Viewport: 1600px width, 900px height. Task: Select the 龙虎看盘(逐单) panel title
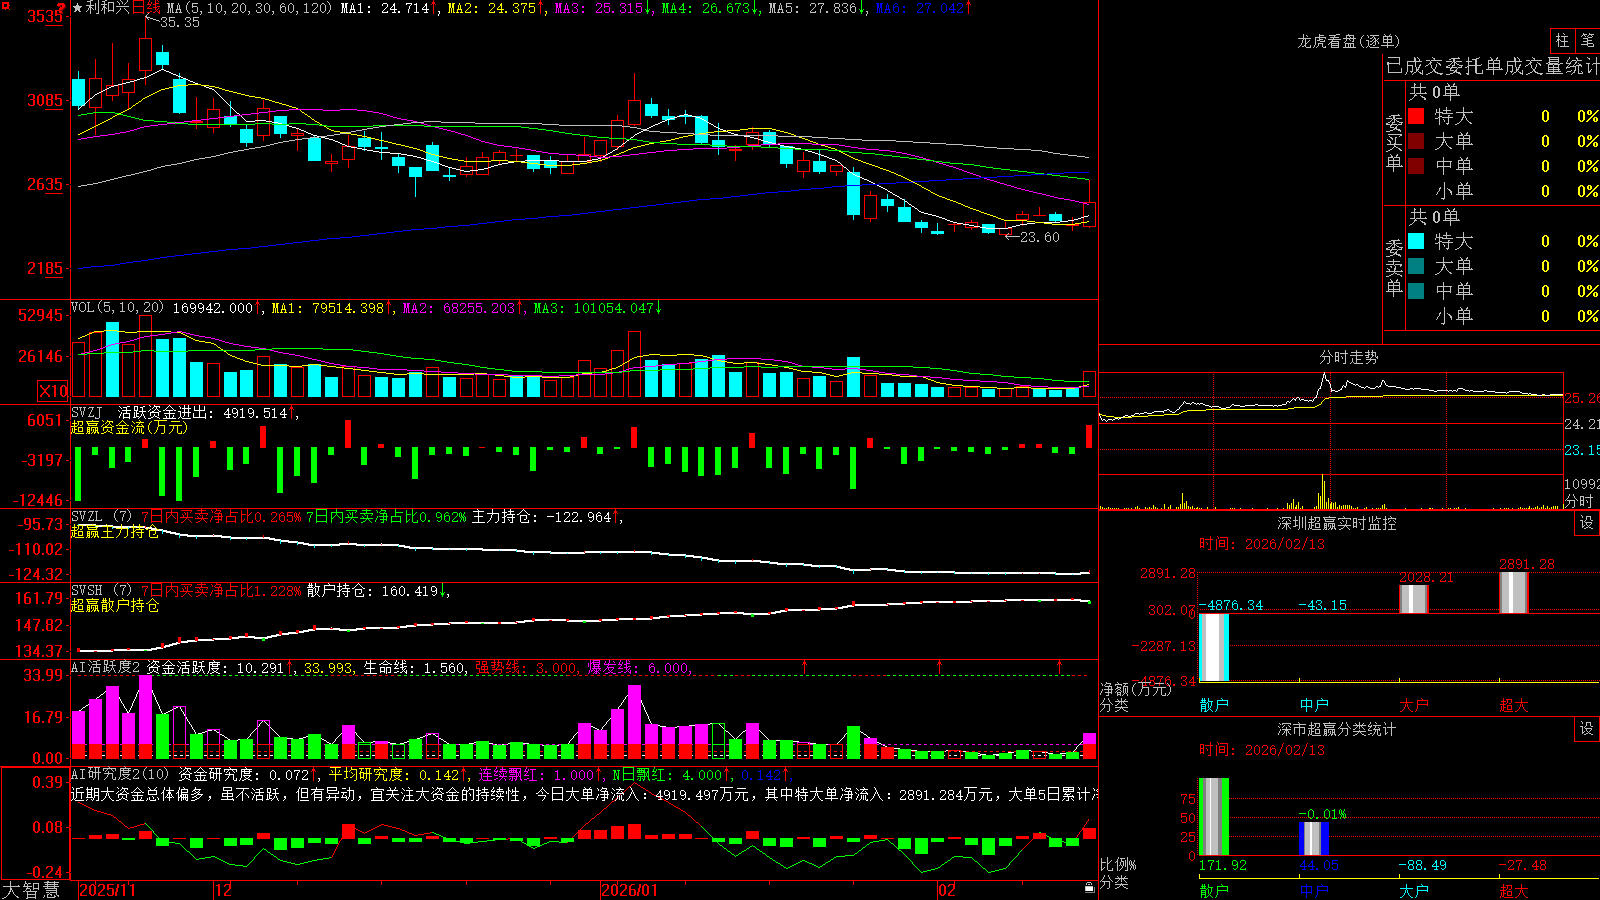1349,41
